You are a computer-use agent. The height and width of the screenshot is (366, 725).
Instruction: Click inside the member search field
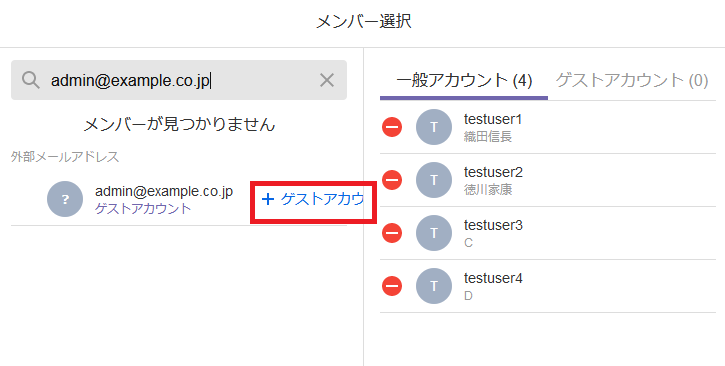(x=179, y=80)
